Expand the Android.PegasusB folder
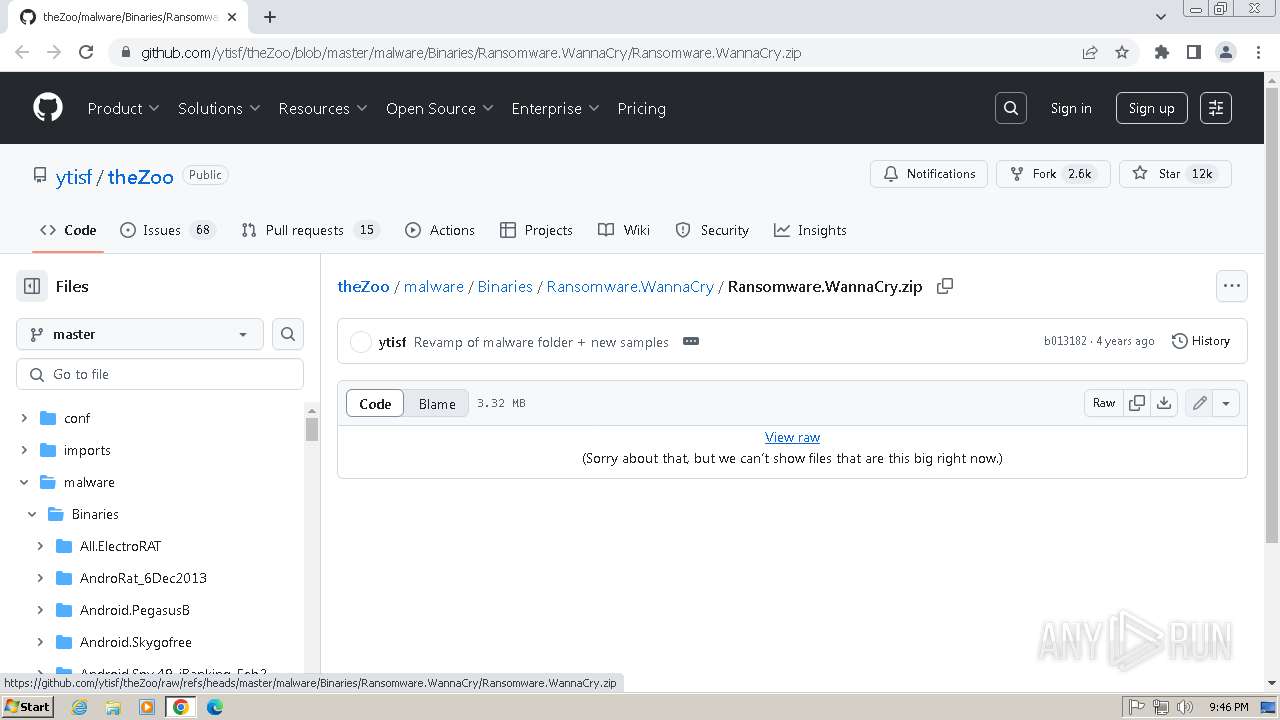Viewport: 1280px width, 720px height. click(x=40, y=610)
